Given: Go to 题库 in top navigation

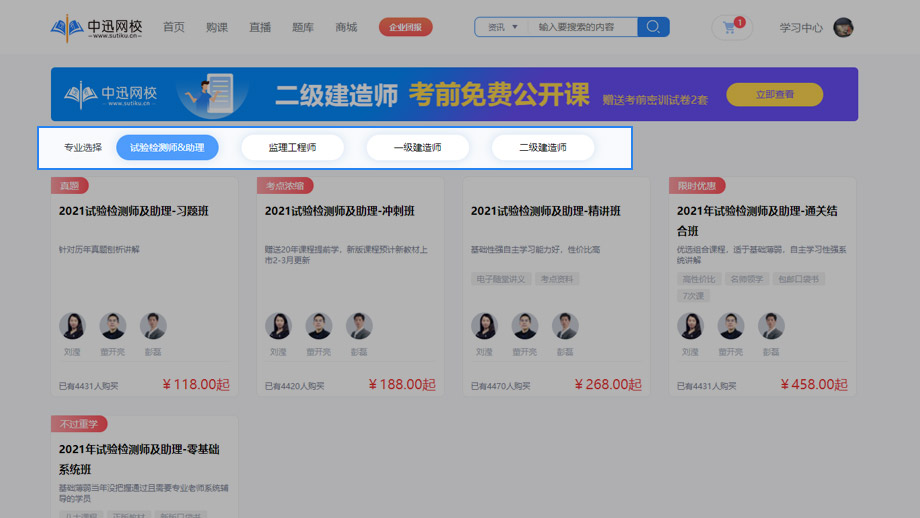Looking at the screenshot, I should click(x=303, y=27).
